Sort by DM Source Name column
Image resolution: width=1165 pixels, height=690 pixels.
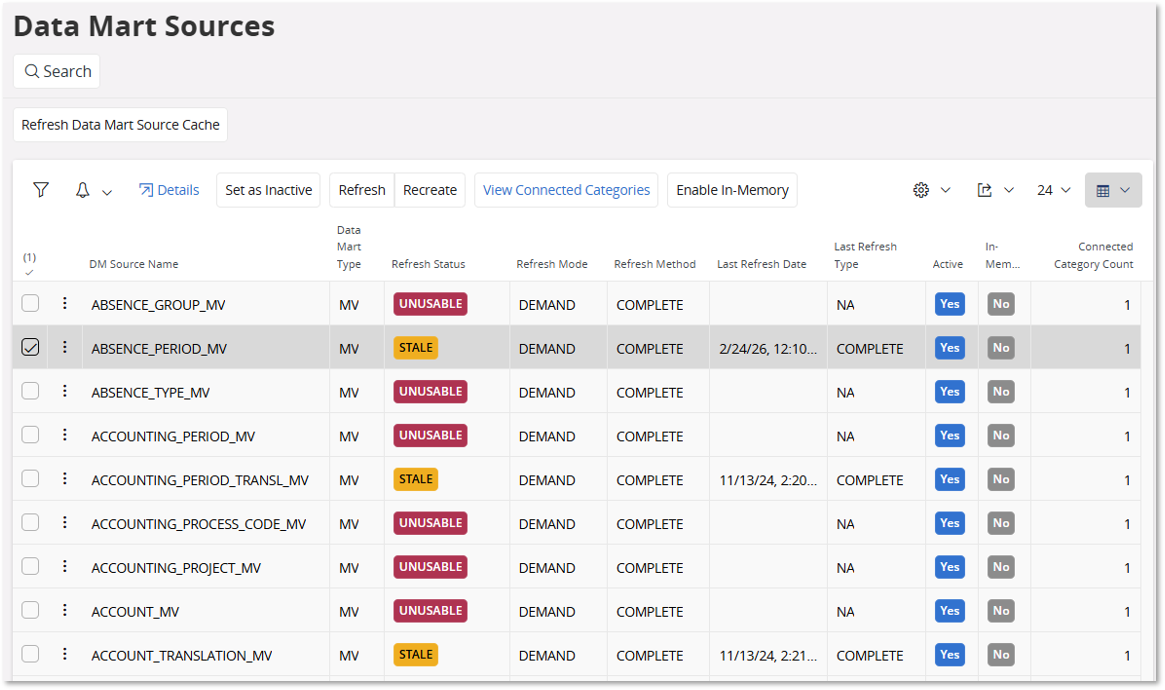134,264
